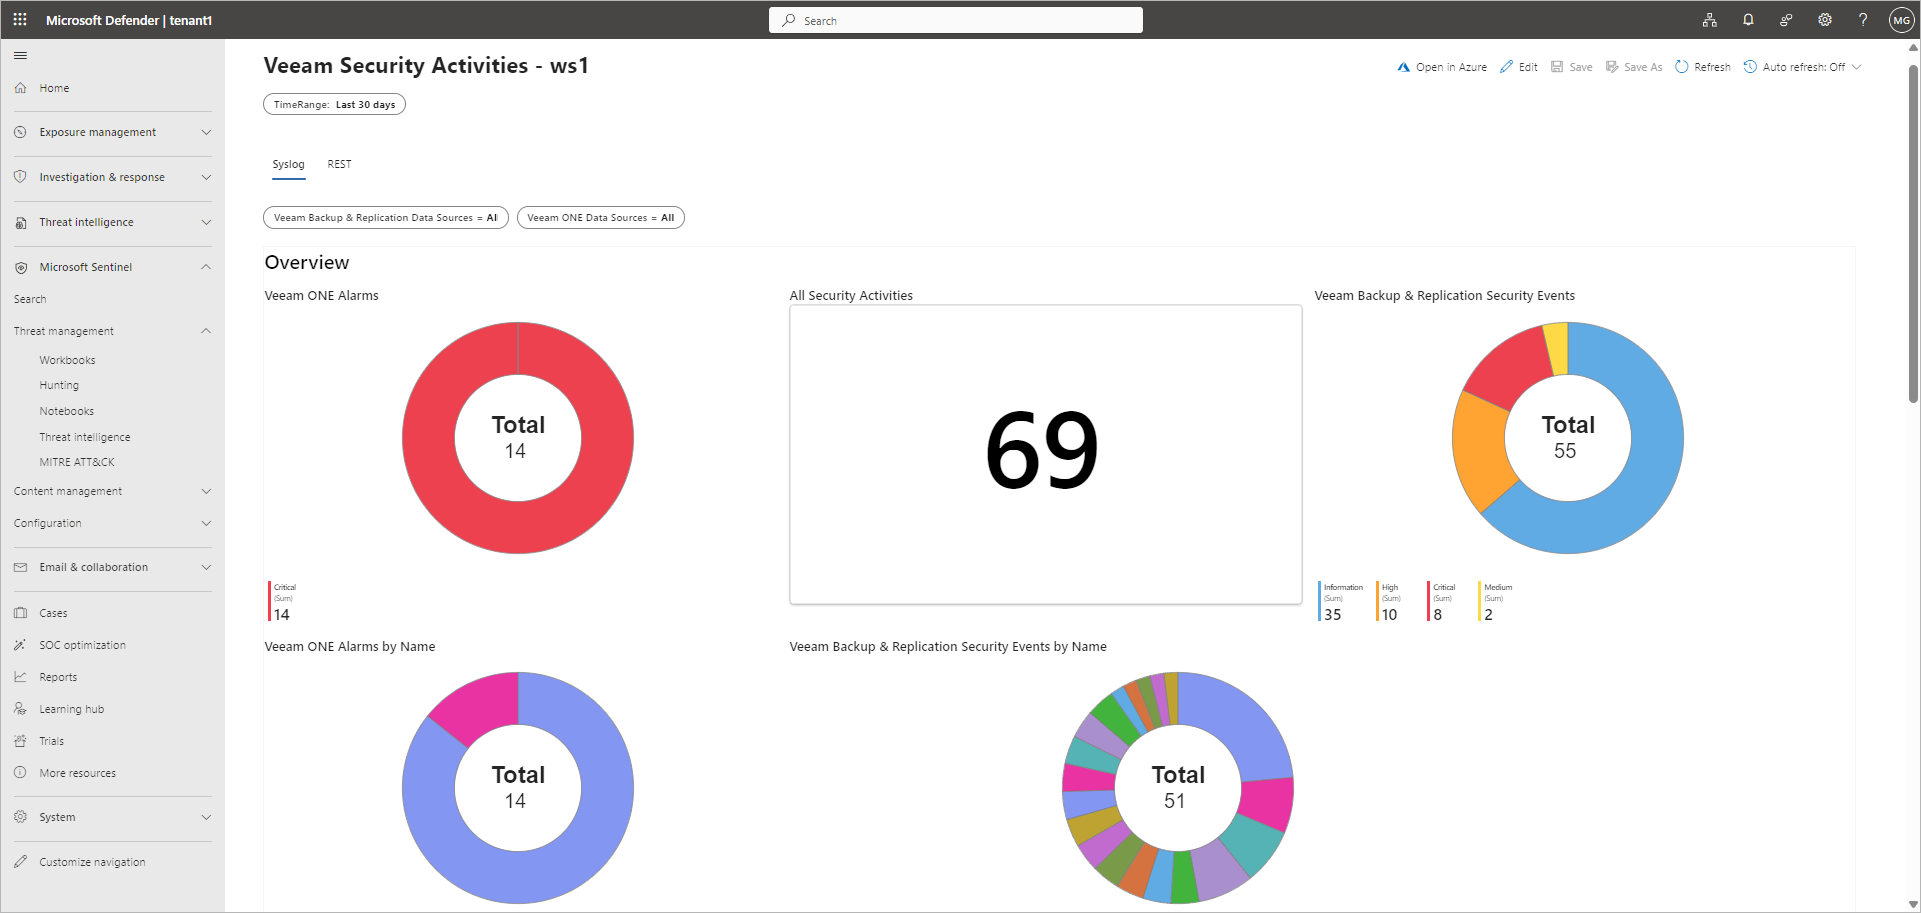This screenshot has height=913, width=1921.
Task: Open the app launcher waffle icon
Action: tap(20, 20)
